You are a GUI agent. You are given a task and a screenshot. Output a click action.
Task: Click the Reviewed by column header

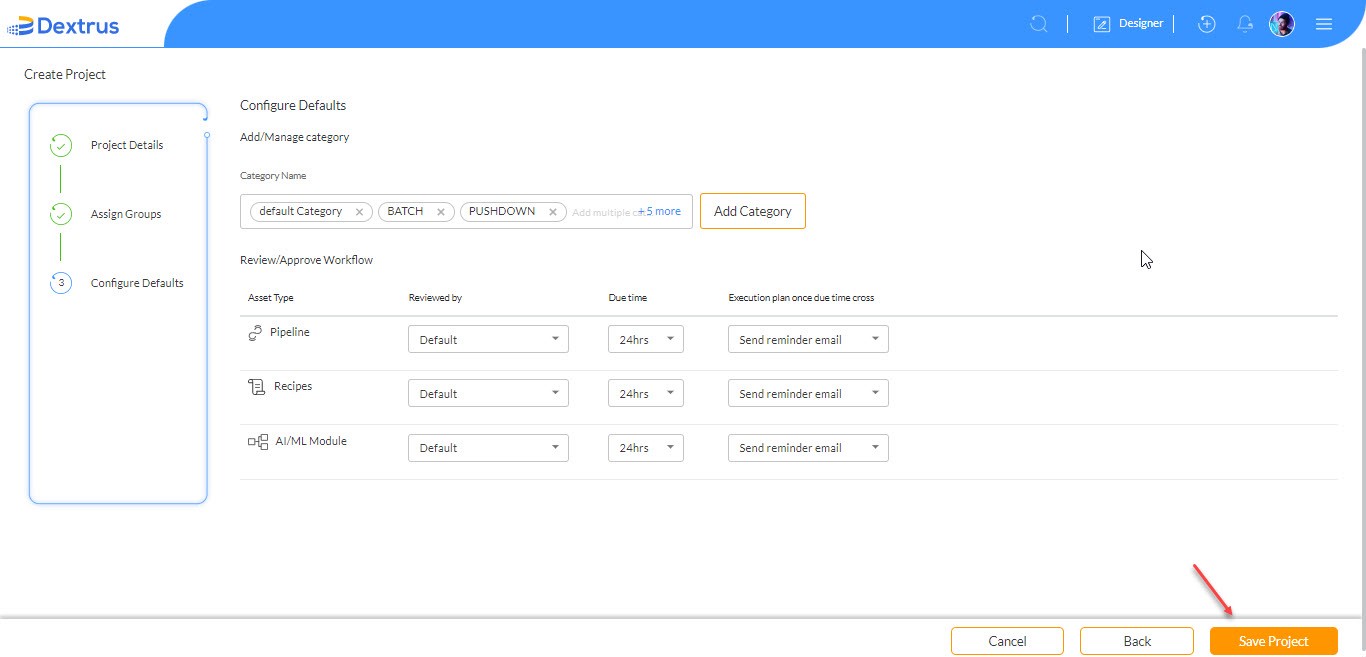click(x=435, y=298)
